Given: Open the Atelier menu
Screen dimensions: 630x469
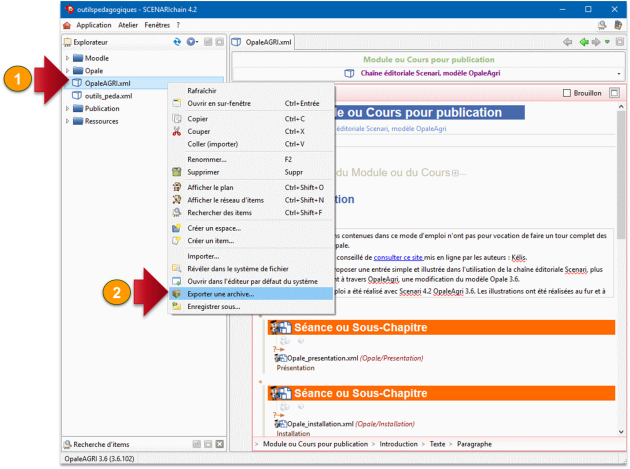Looking at the screenshot, I should (128, 25).
